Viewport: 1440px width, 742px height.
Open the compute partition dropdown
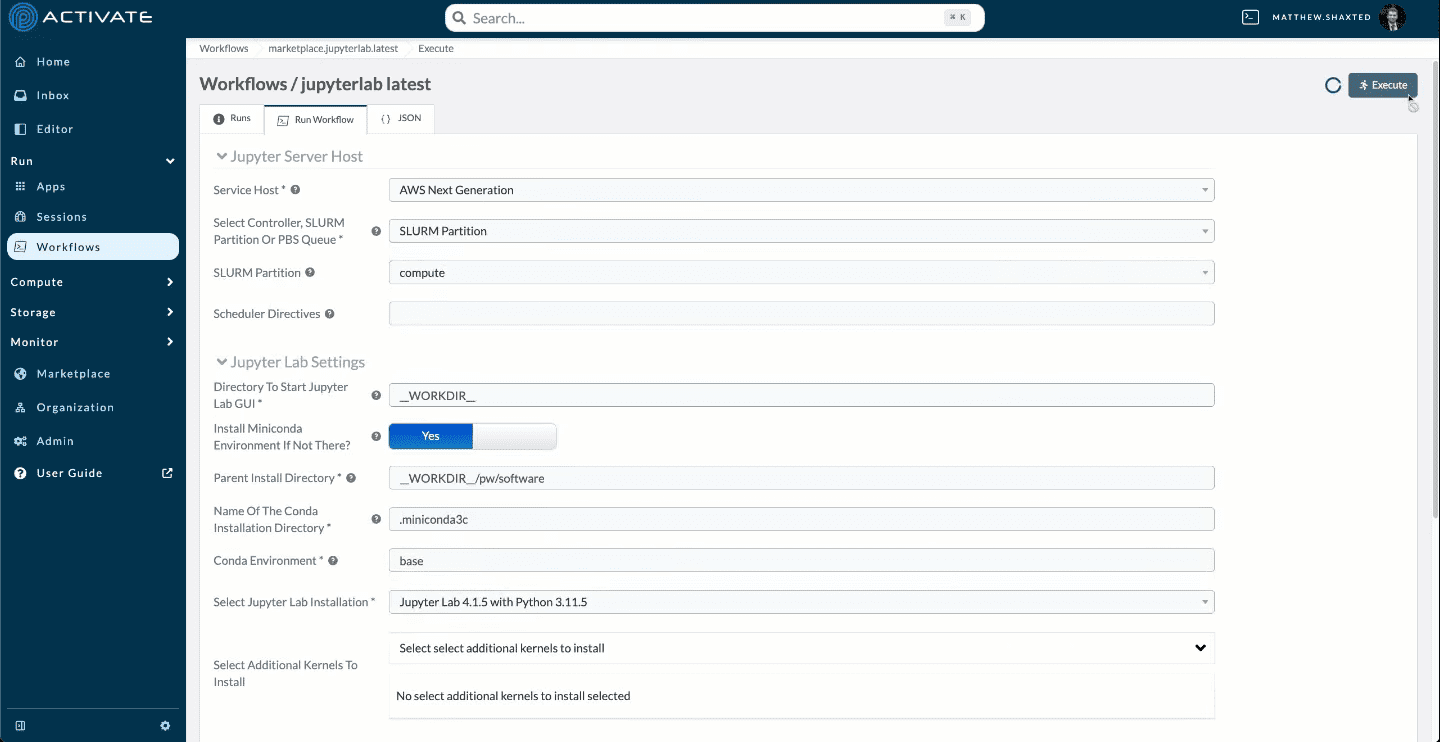point(801,272)
